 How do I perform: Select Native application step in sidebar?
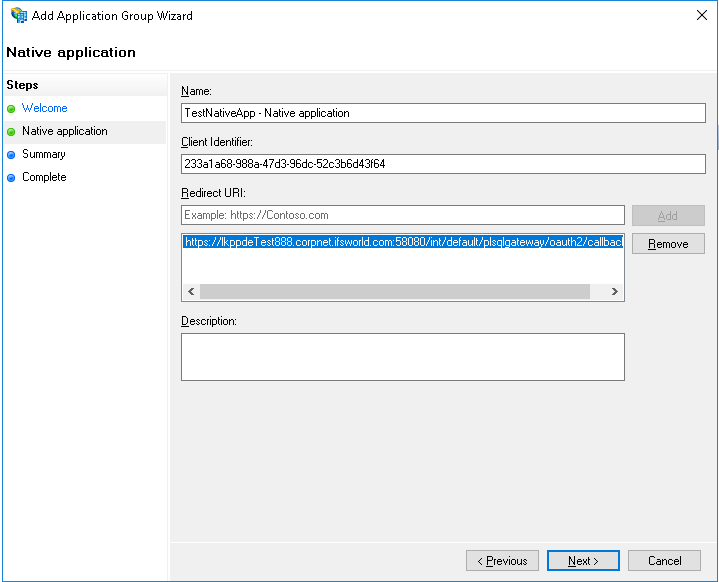64,131
